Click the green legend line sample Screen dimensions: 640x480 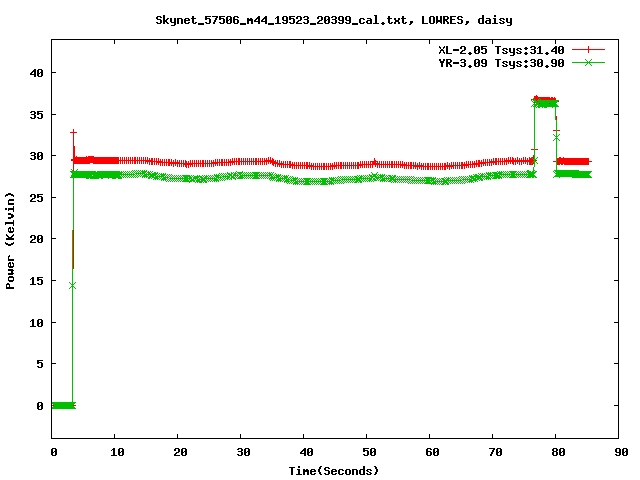pos(588,62)
